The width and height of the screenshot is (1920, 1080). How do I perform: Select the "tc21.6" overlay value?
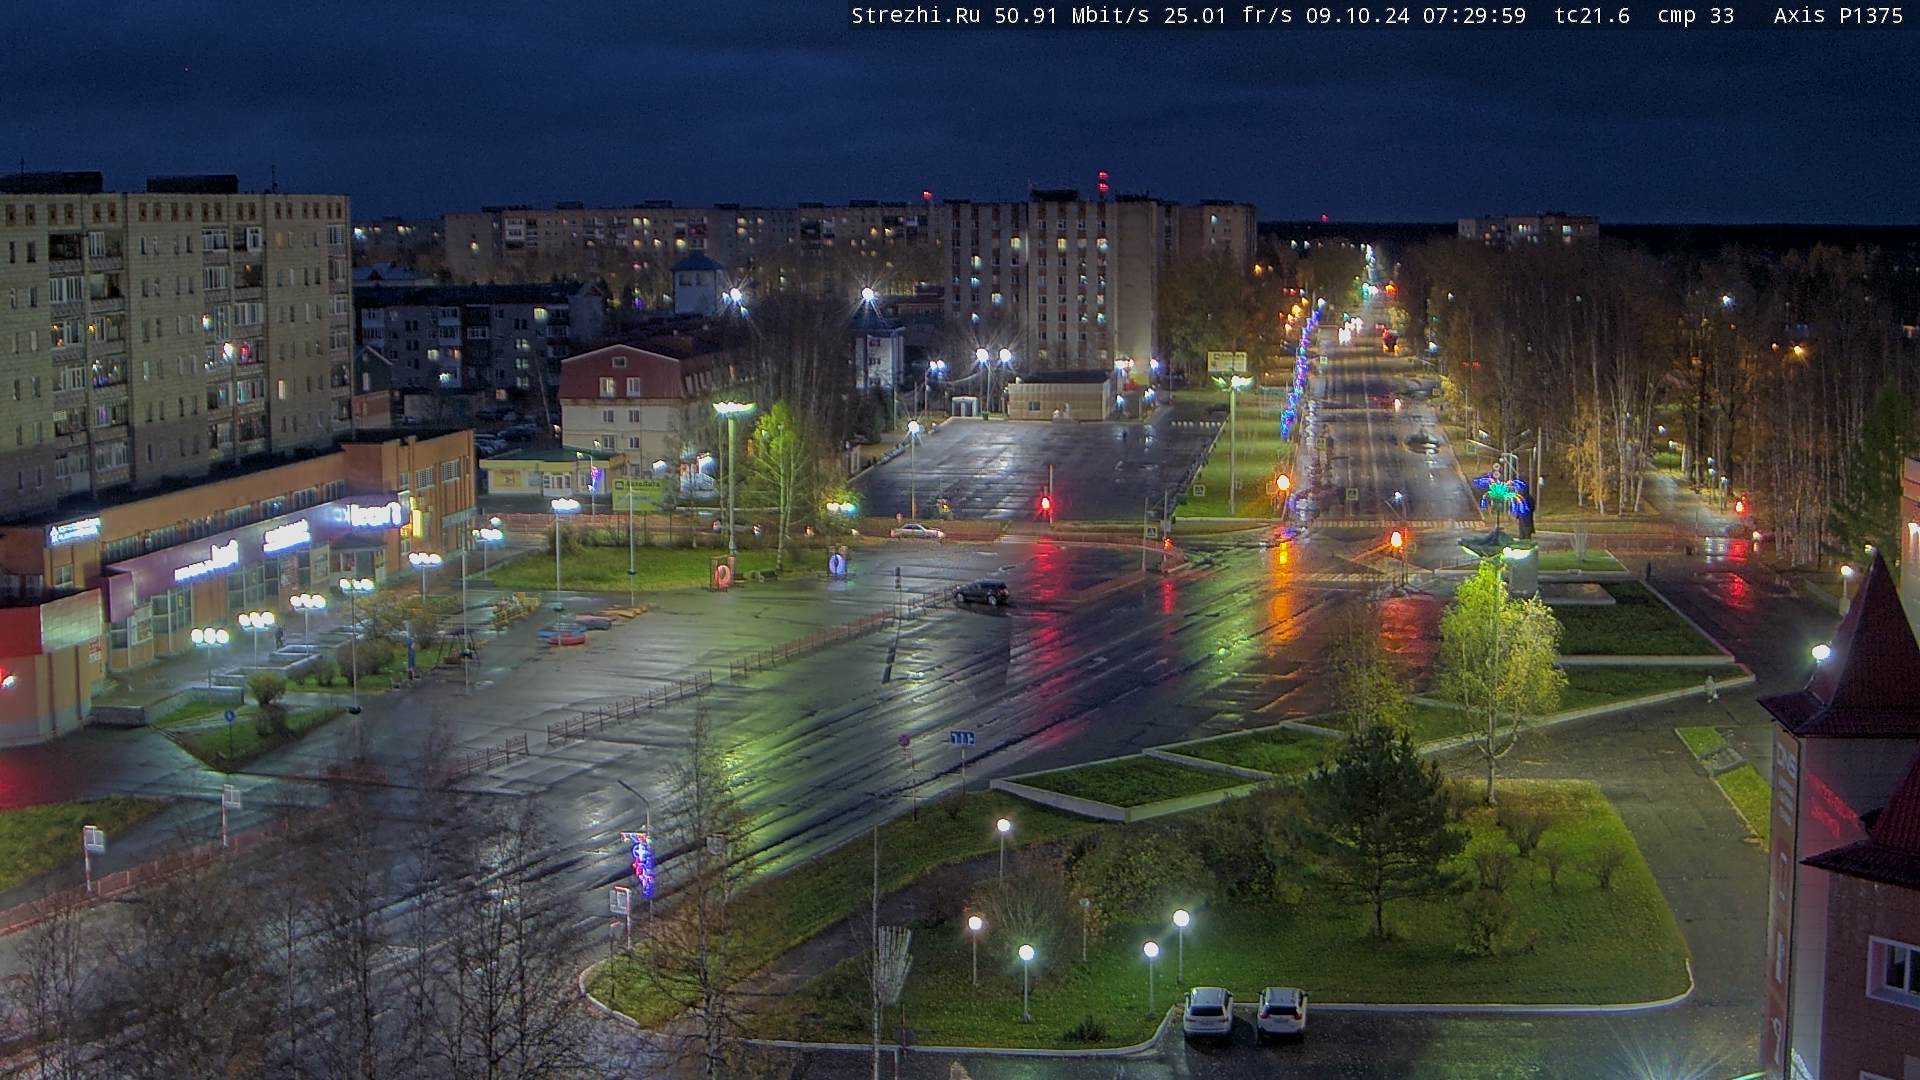pyautogui.click(x=1592, y=15)
